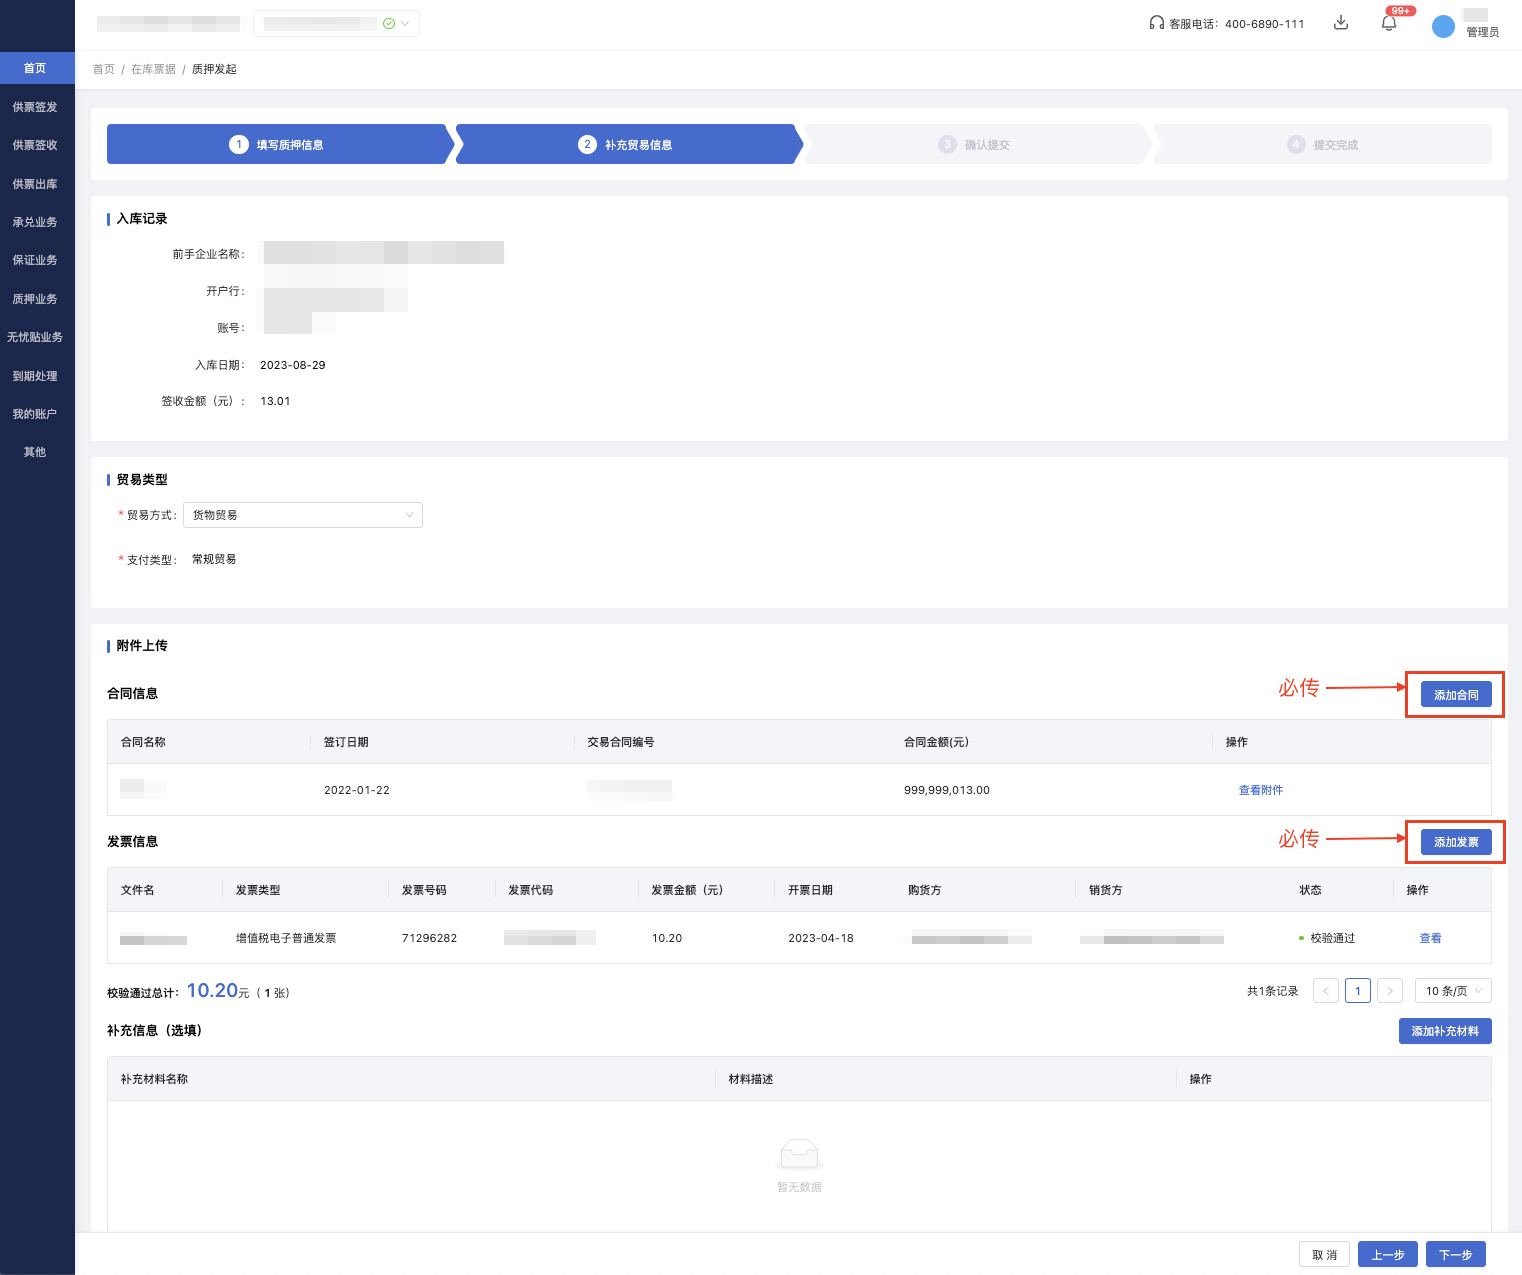Click the download icon in header

(x=1341, y=23)
